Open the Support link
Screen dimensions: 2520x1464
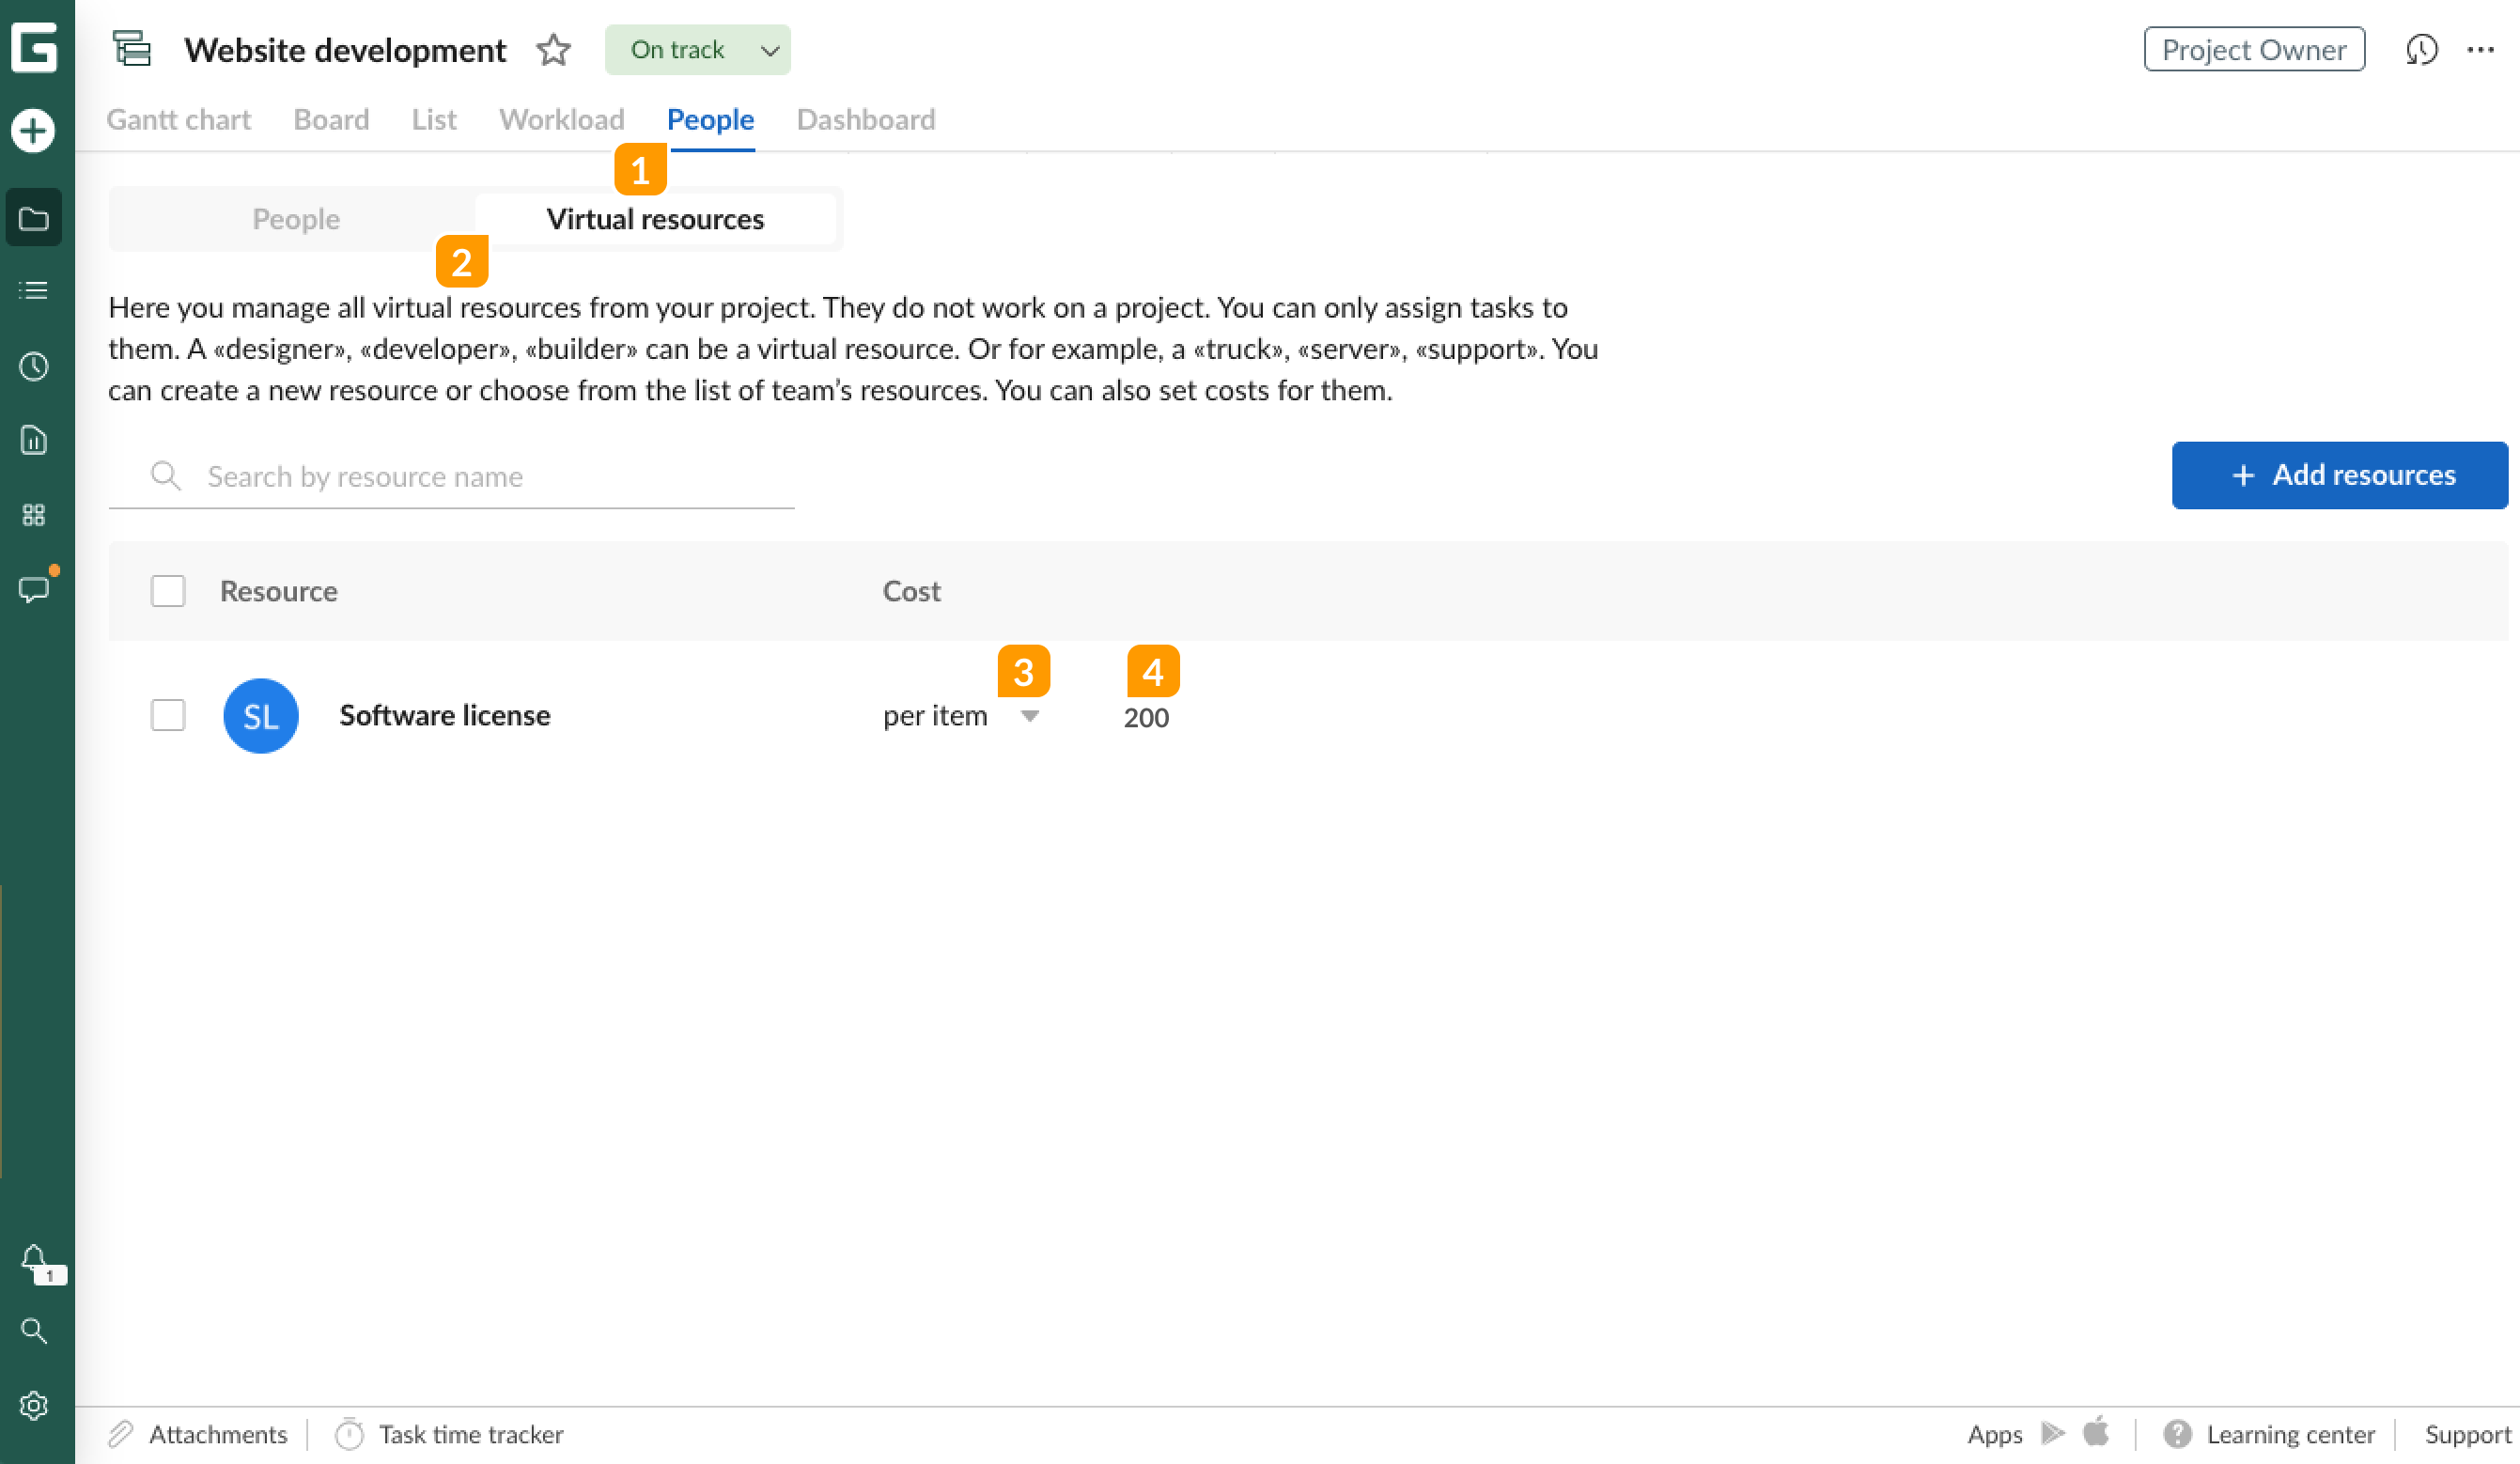click(x=2468, y=1433)
